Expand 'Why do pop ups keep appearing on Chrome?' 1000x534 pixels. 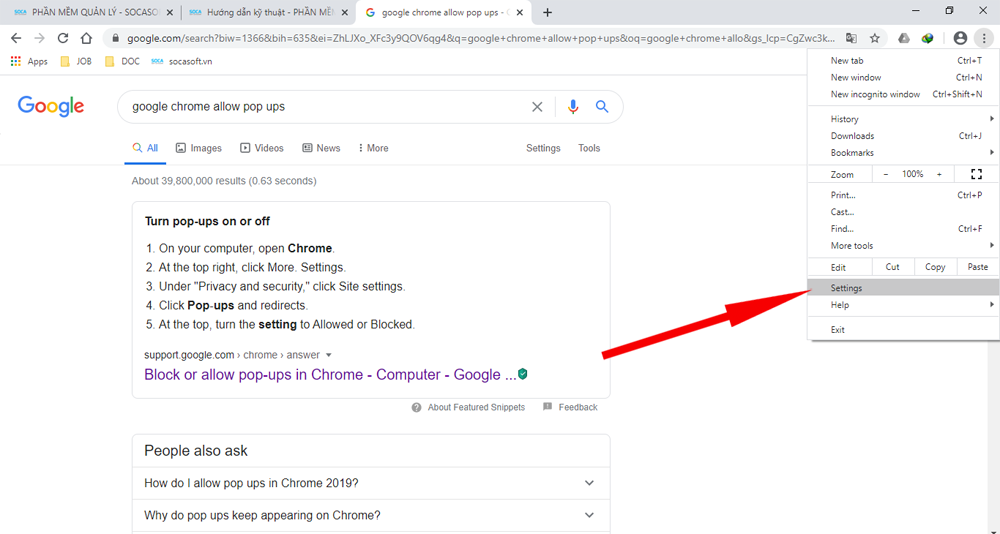(371, 515)
